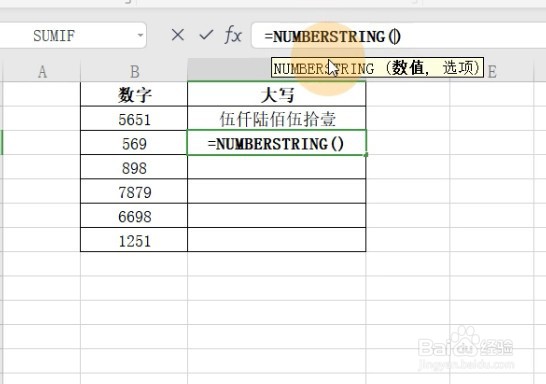Click the 数值 argument in tooltip
Screen dimensions: 546x384
point(408,68)
